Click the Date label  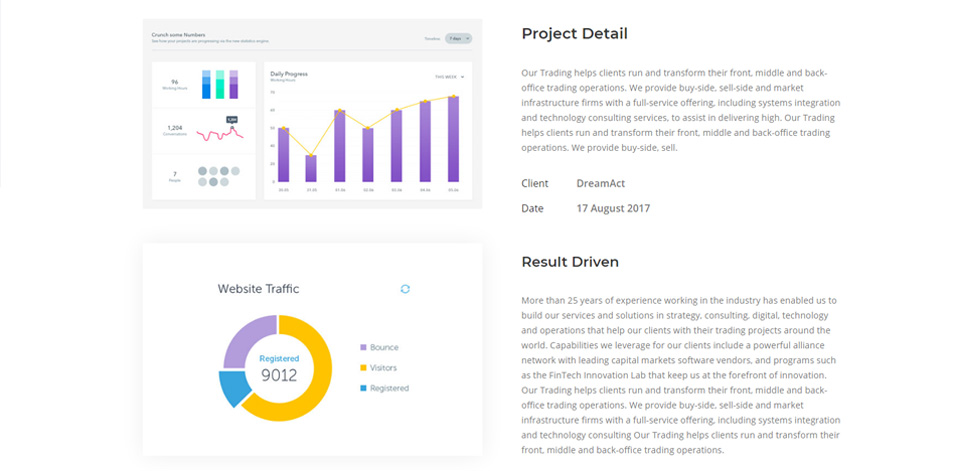[x=532, y=209]
